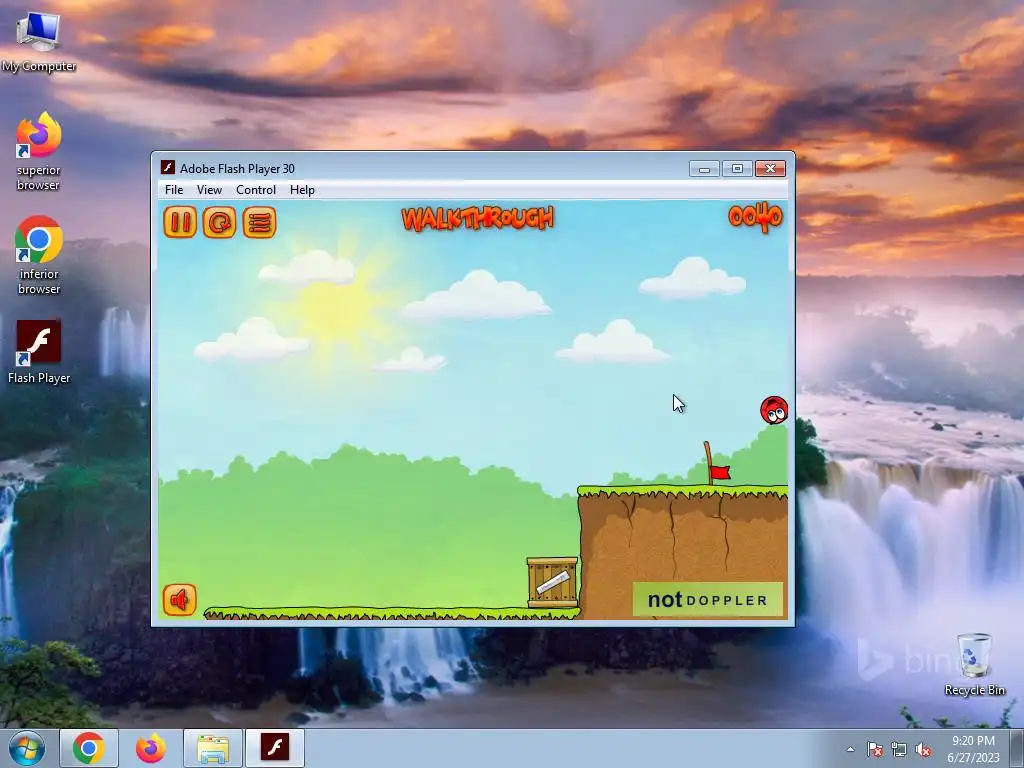Screen dimensions: 1024x768
Task: Open the Help menu in Flash Player
Action: click(x=302, y=190)
